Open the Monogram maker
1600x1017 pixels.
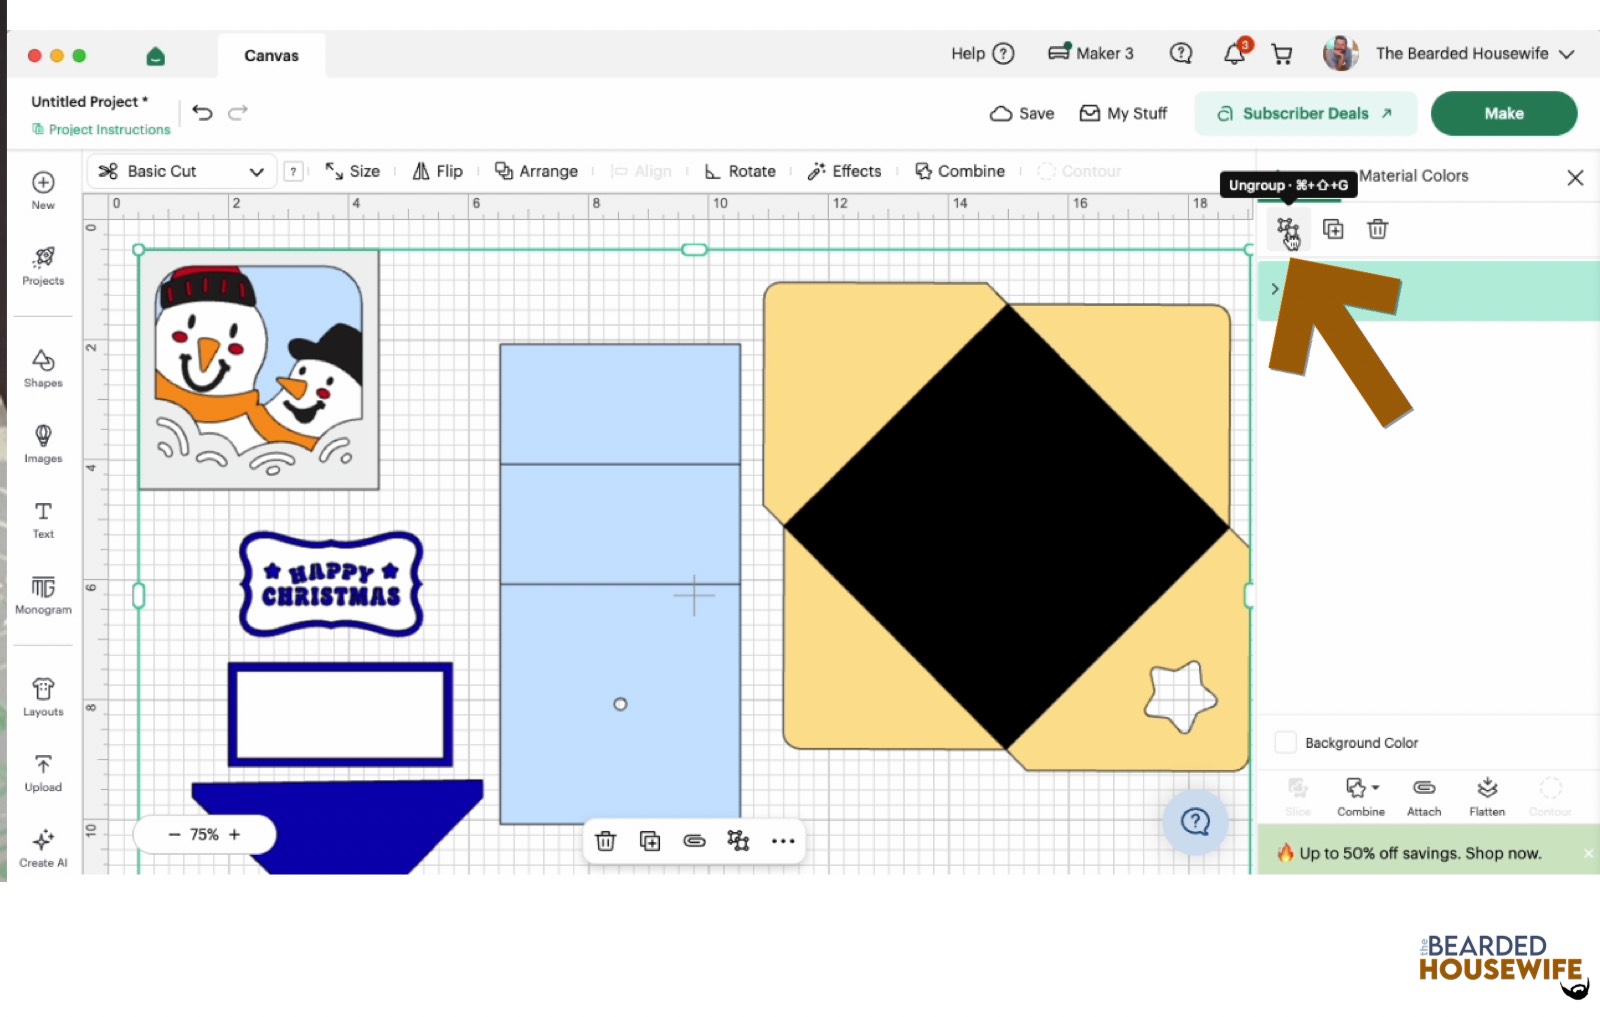(43, 595)
